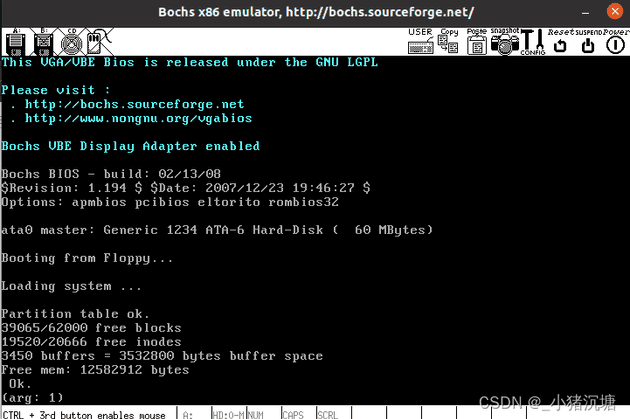This screenshot has width=630, height=419.
Task: Click the http://bochs.sourceforge.net text line
Action: [134, 104]
